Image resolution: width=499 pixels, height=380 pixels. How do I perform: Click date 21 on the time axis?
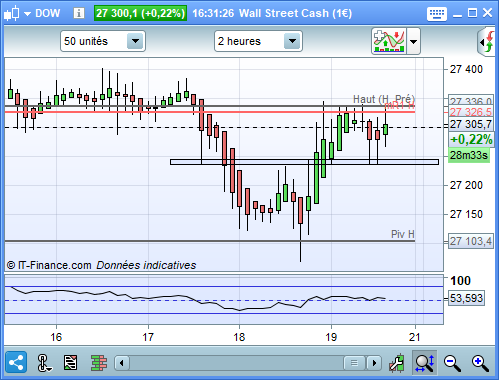[x=415, y=337]
